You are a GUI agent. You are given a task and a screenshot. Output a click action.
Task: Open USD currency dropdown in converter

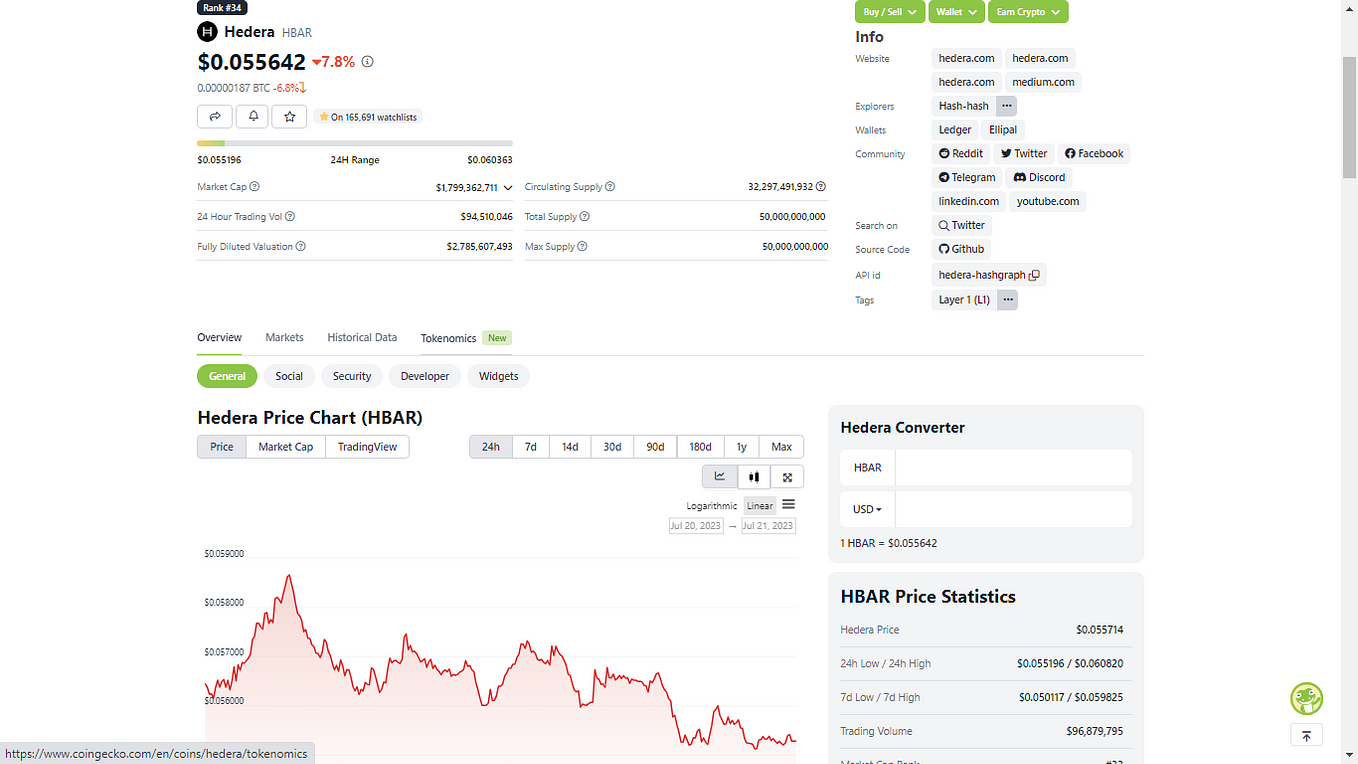[867, 509]
